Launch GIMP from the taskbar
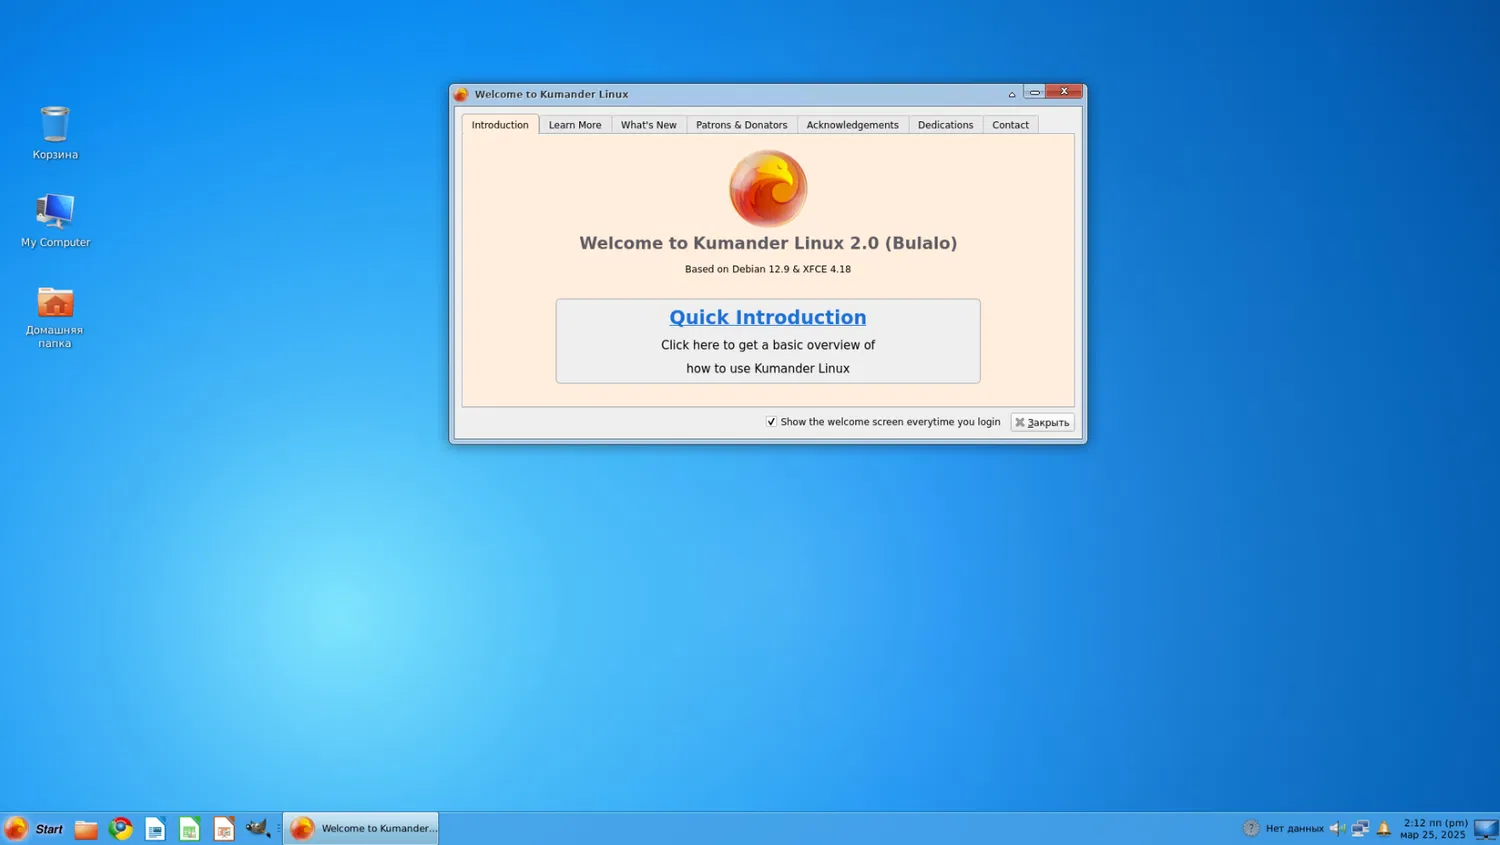Viewport: 1500px width, 845px height. click(x=258, y=828)
